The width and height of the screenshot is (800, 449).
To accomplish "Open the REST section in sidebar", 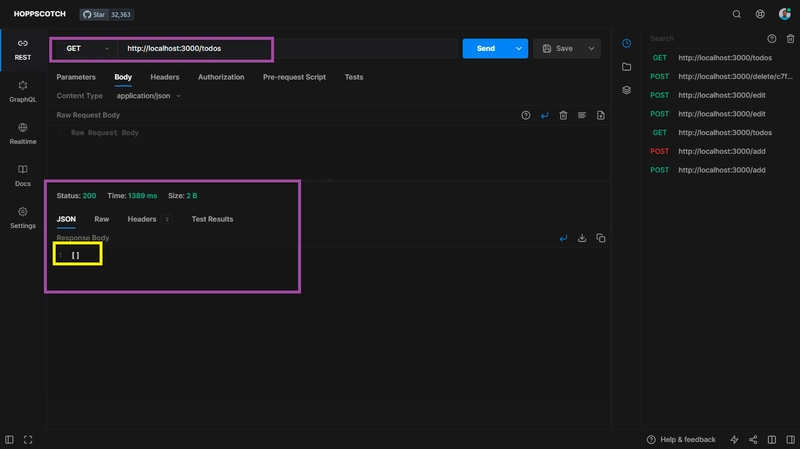I will tap(23, 49).
